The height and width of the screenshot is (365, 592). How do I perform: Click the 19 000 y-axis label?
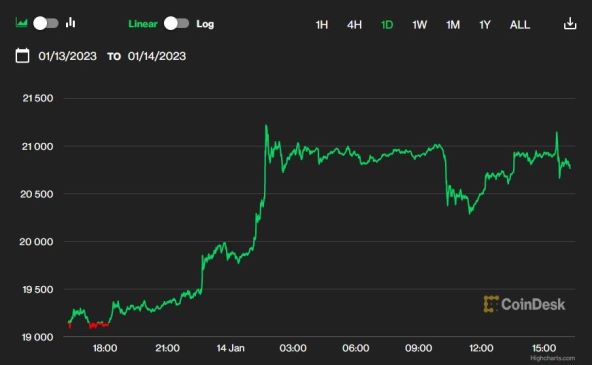(37, 337)
